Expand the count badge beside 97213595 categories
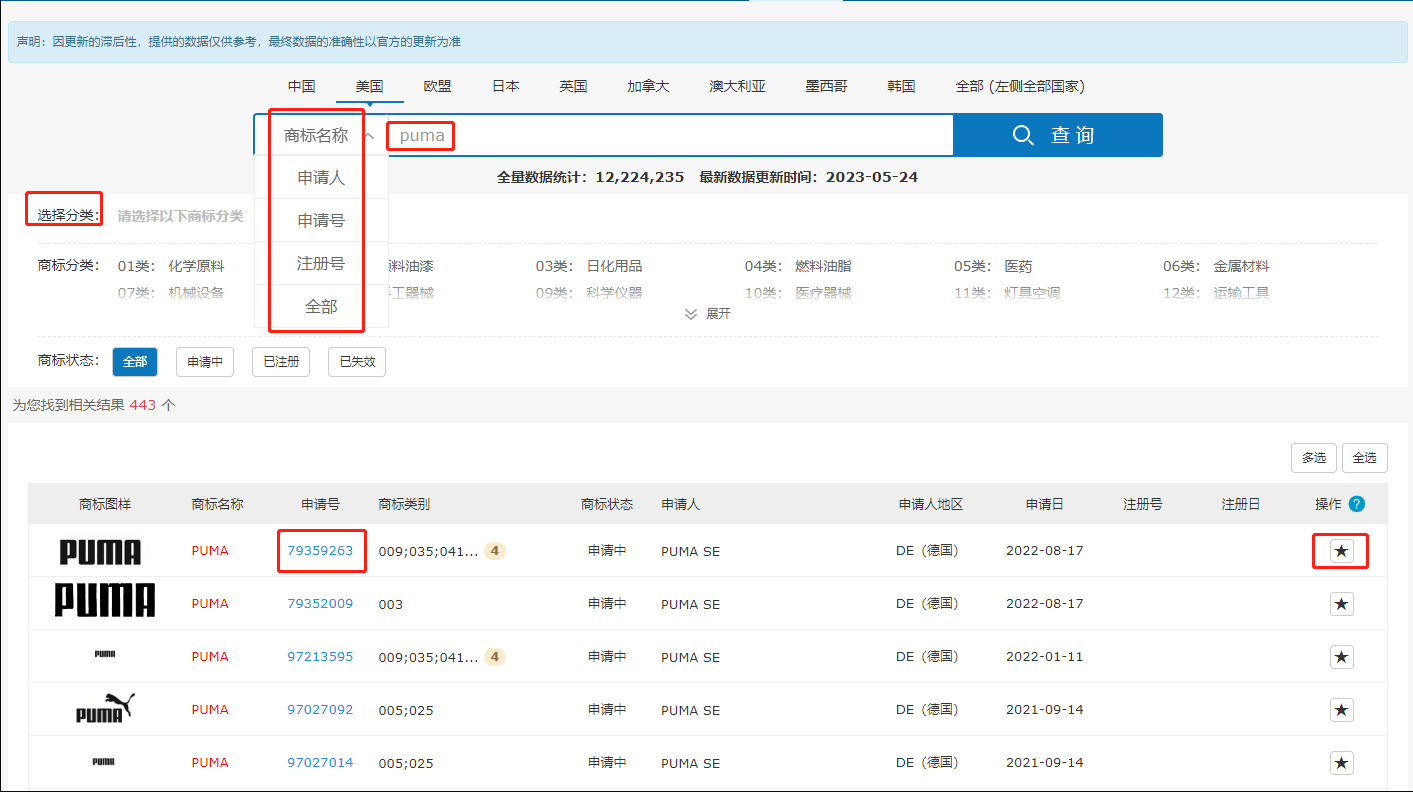The width and height of the screenshot is (1413, 792). [x=495, y=656]
